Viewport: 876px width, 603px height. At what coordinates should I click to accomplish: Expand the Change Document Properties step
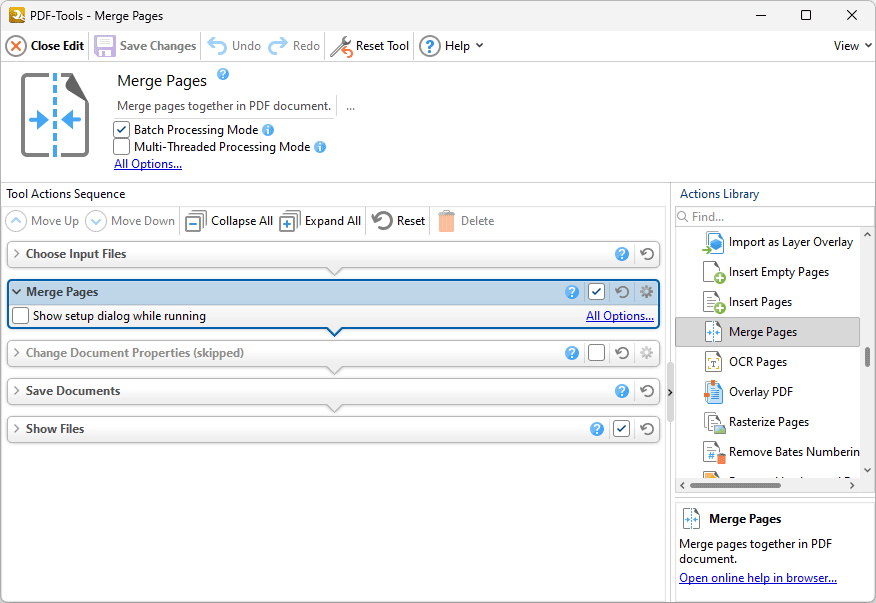tap(17, 353)
